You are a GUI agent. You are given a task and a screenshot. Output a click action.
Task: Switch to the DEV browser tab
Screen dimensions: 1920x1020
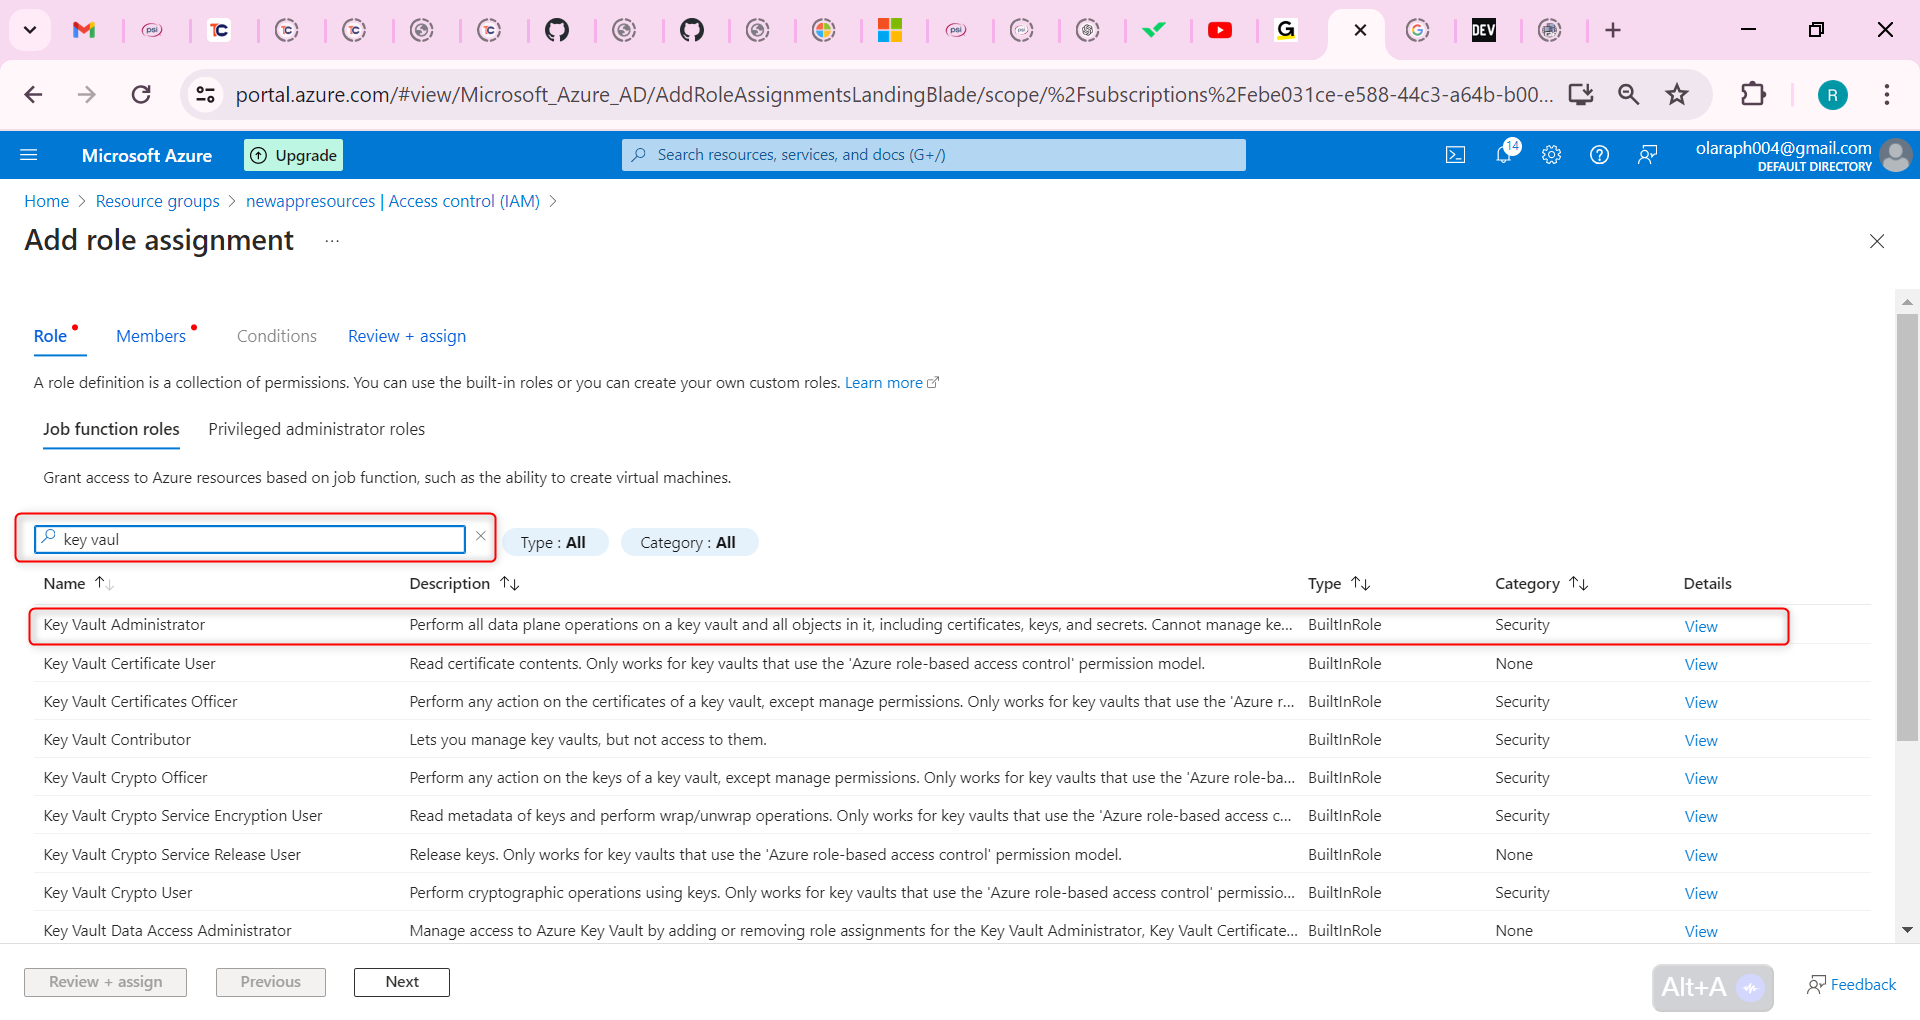click(x=1484, y=30)
